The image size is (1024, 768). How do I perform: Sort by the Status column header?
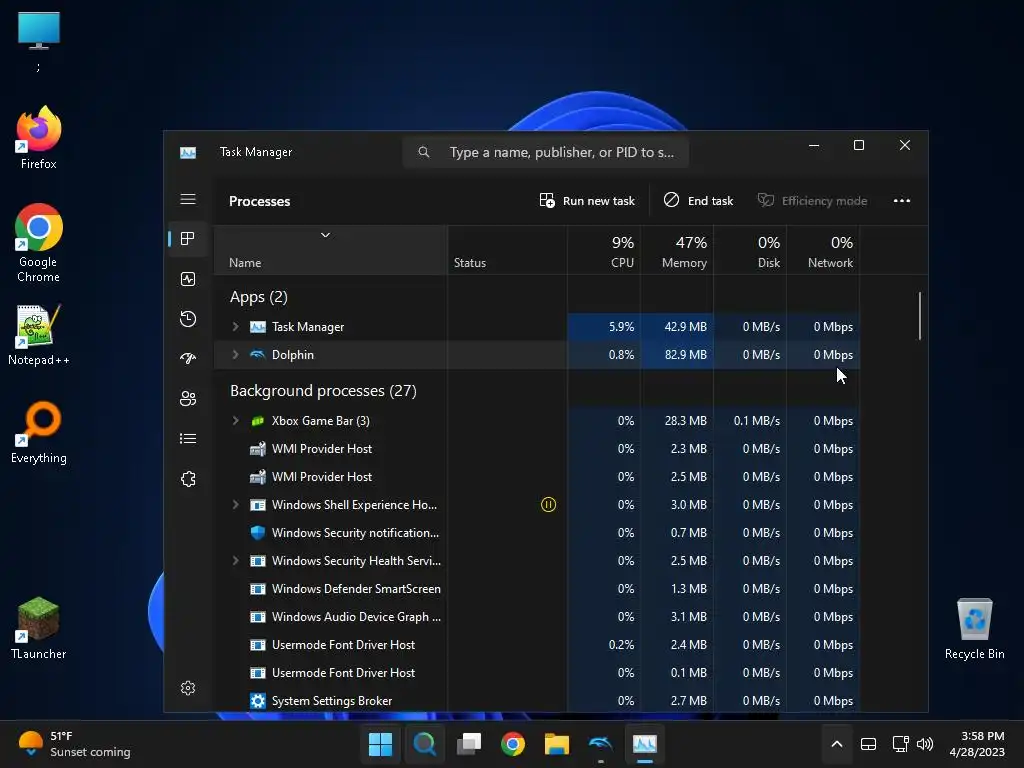tap(507, 251)
